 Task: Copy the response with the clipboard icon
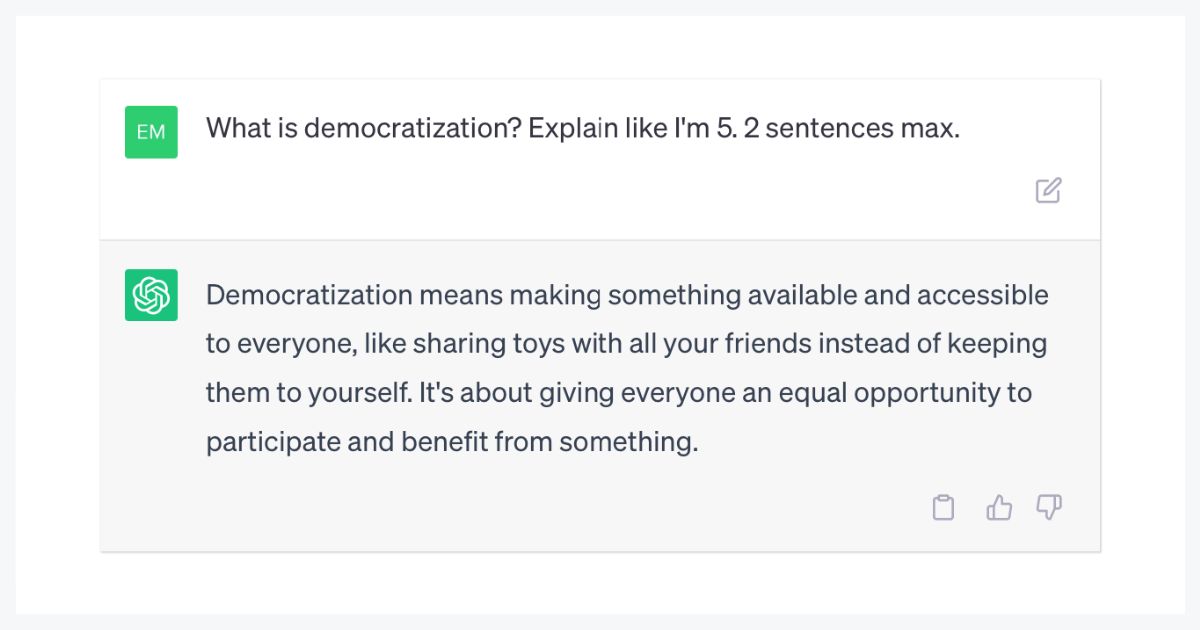tap(943, 508)
